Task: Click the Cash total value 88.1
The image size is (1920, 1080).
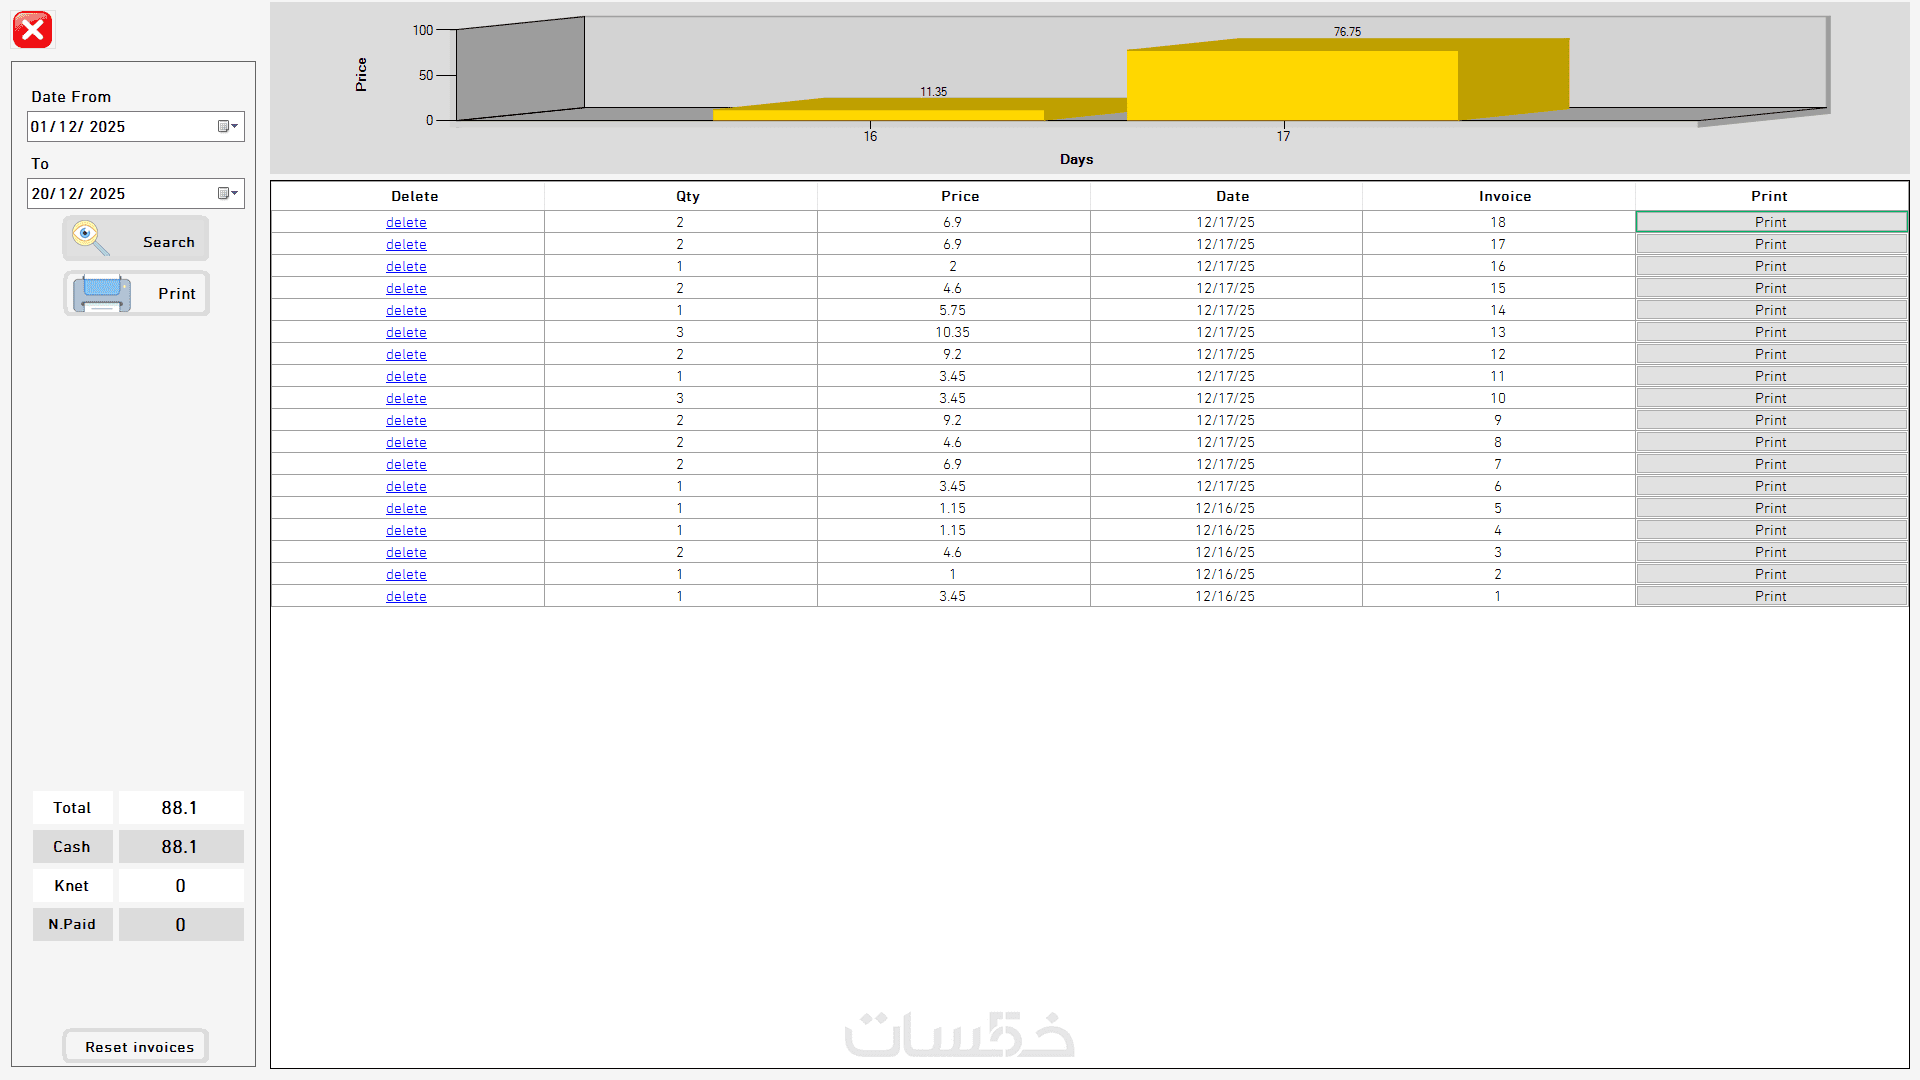Action: coord(180,847)
